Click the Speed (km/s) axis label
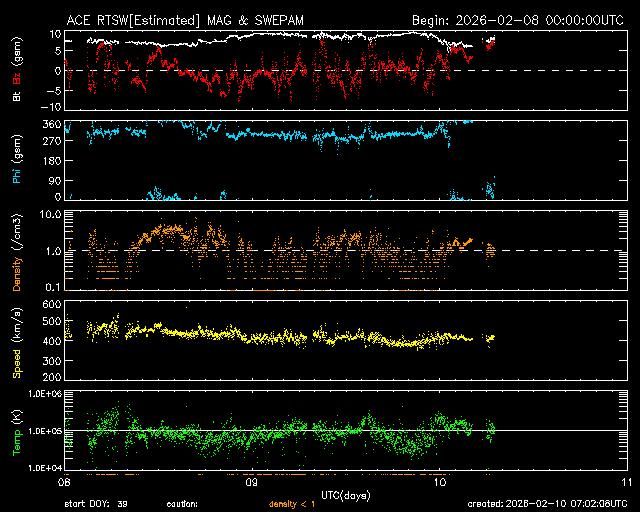 coord(17,341)
